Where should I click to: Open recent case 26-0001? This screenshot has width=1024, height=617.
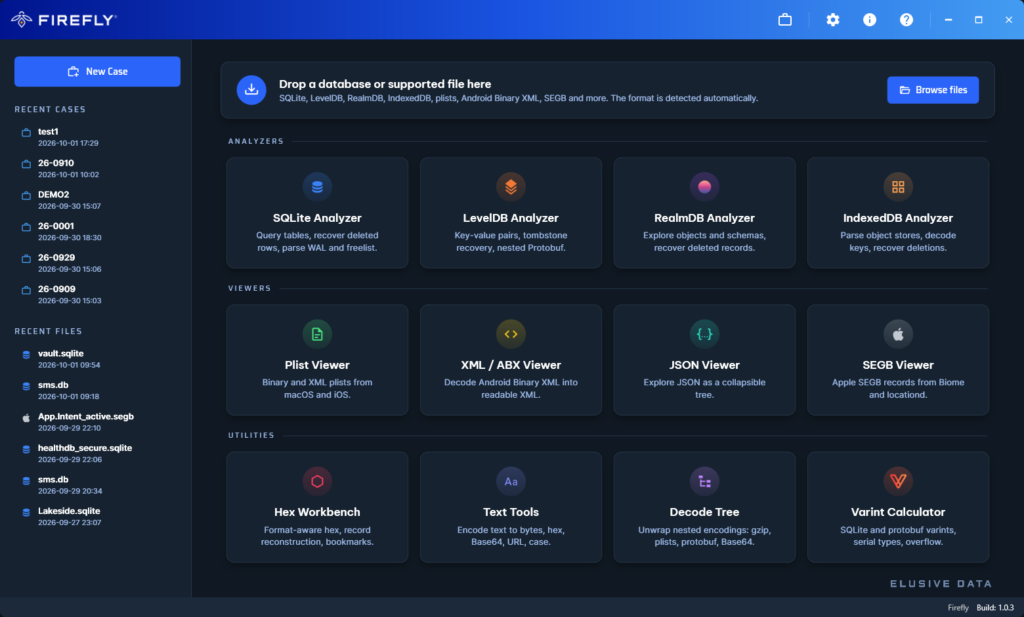coord(97,231)
